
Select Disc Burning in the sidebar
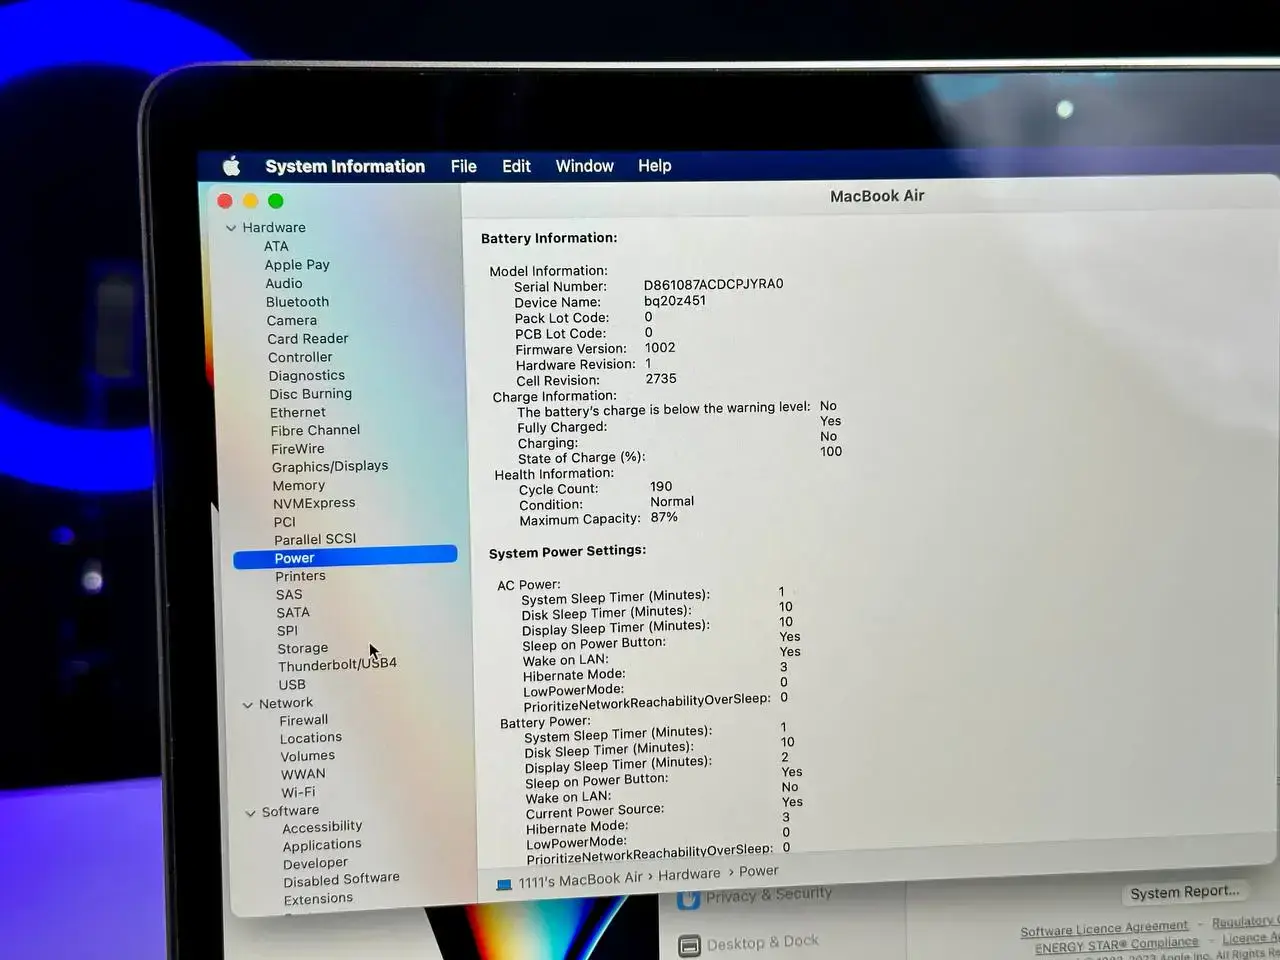[310, 394]
